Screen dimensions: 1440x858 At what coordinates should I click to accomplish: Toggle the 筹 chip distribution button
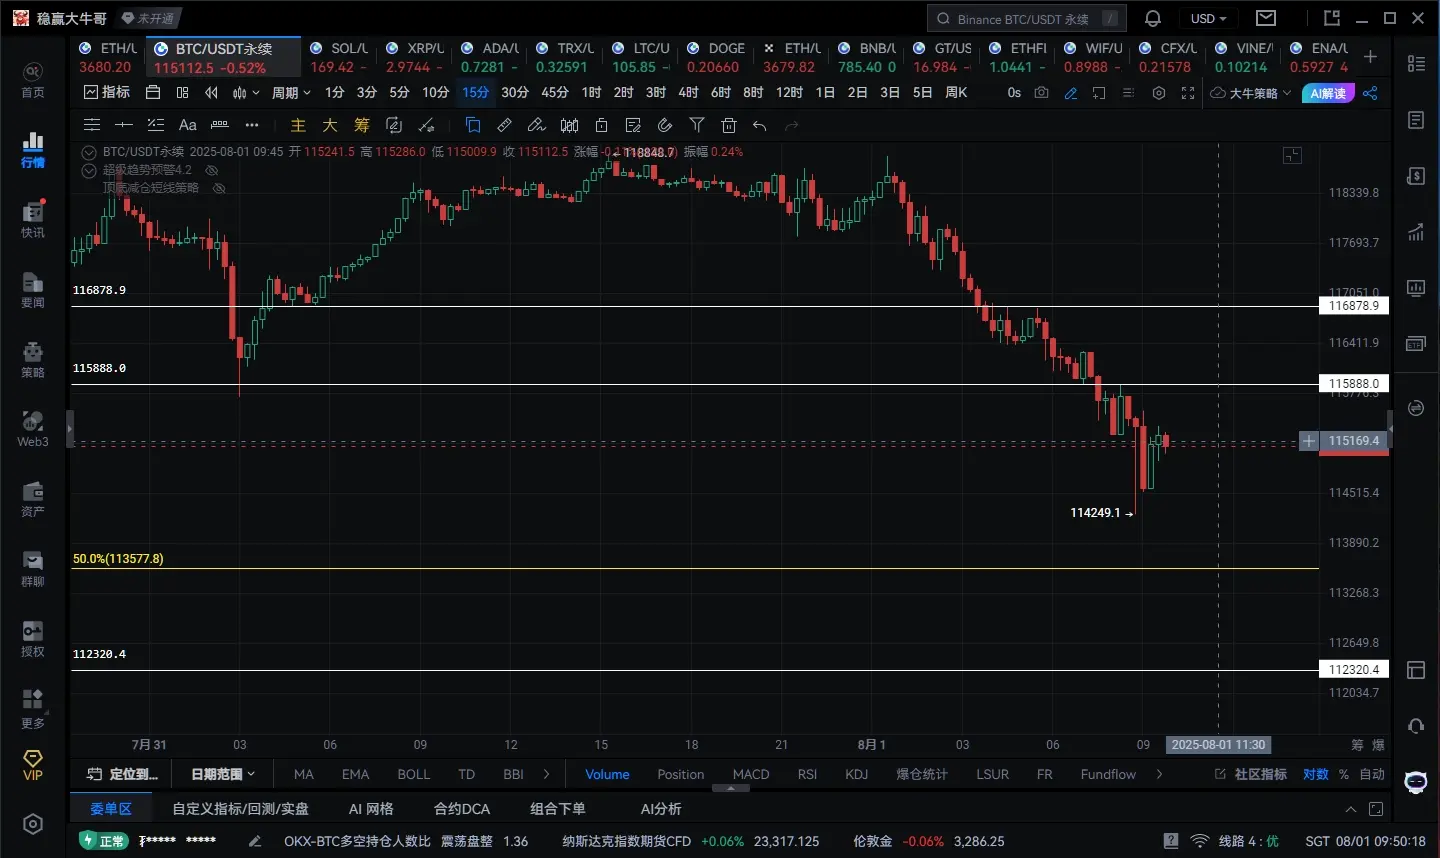coord(362,125)
